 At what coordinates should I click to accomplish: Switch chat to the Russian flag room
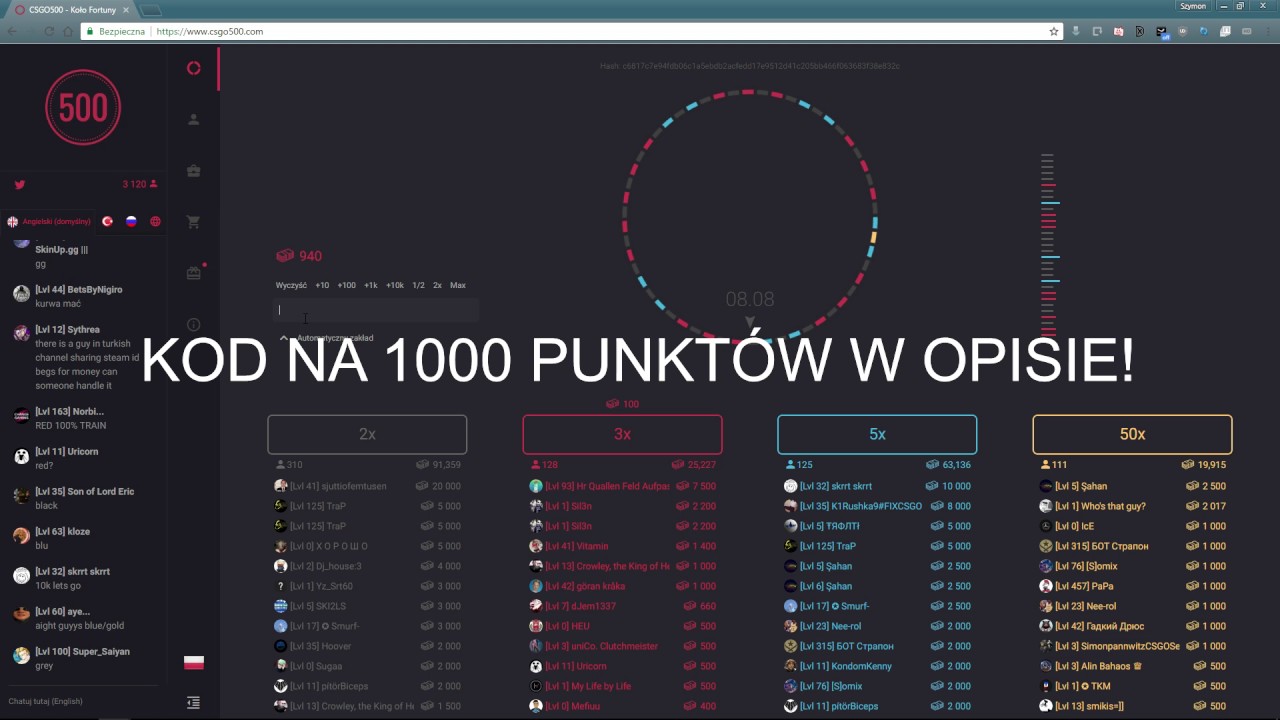coord(131,222)
